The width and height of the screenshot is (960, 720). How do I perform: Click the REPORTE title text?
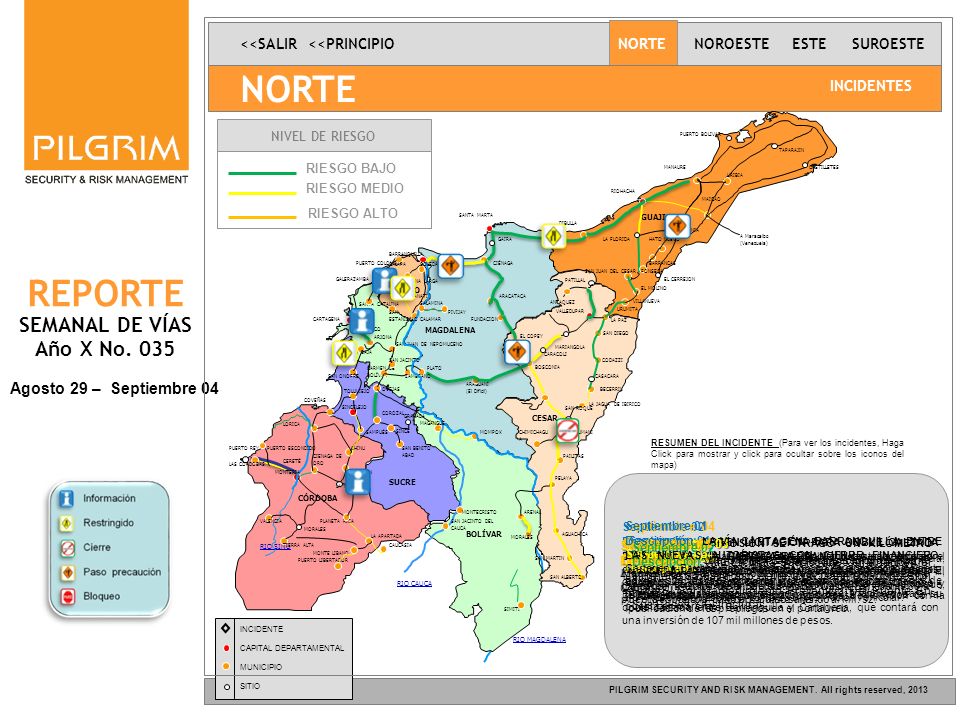coord(106,293)
